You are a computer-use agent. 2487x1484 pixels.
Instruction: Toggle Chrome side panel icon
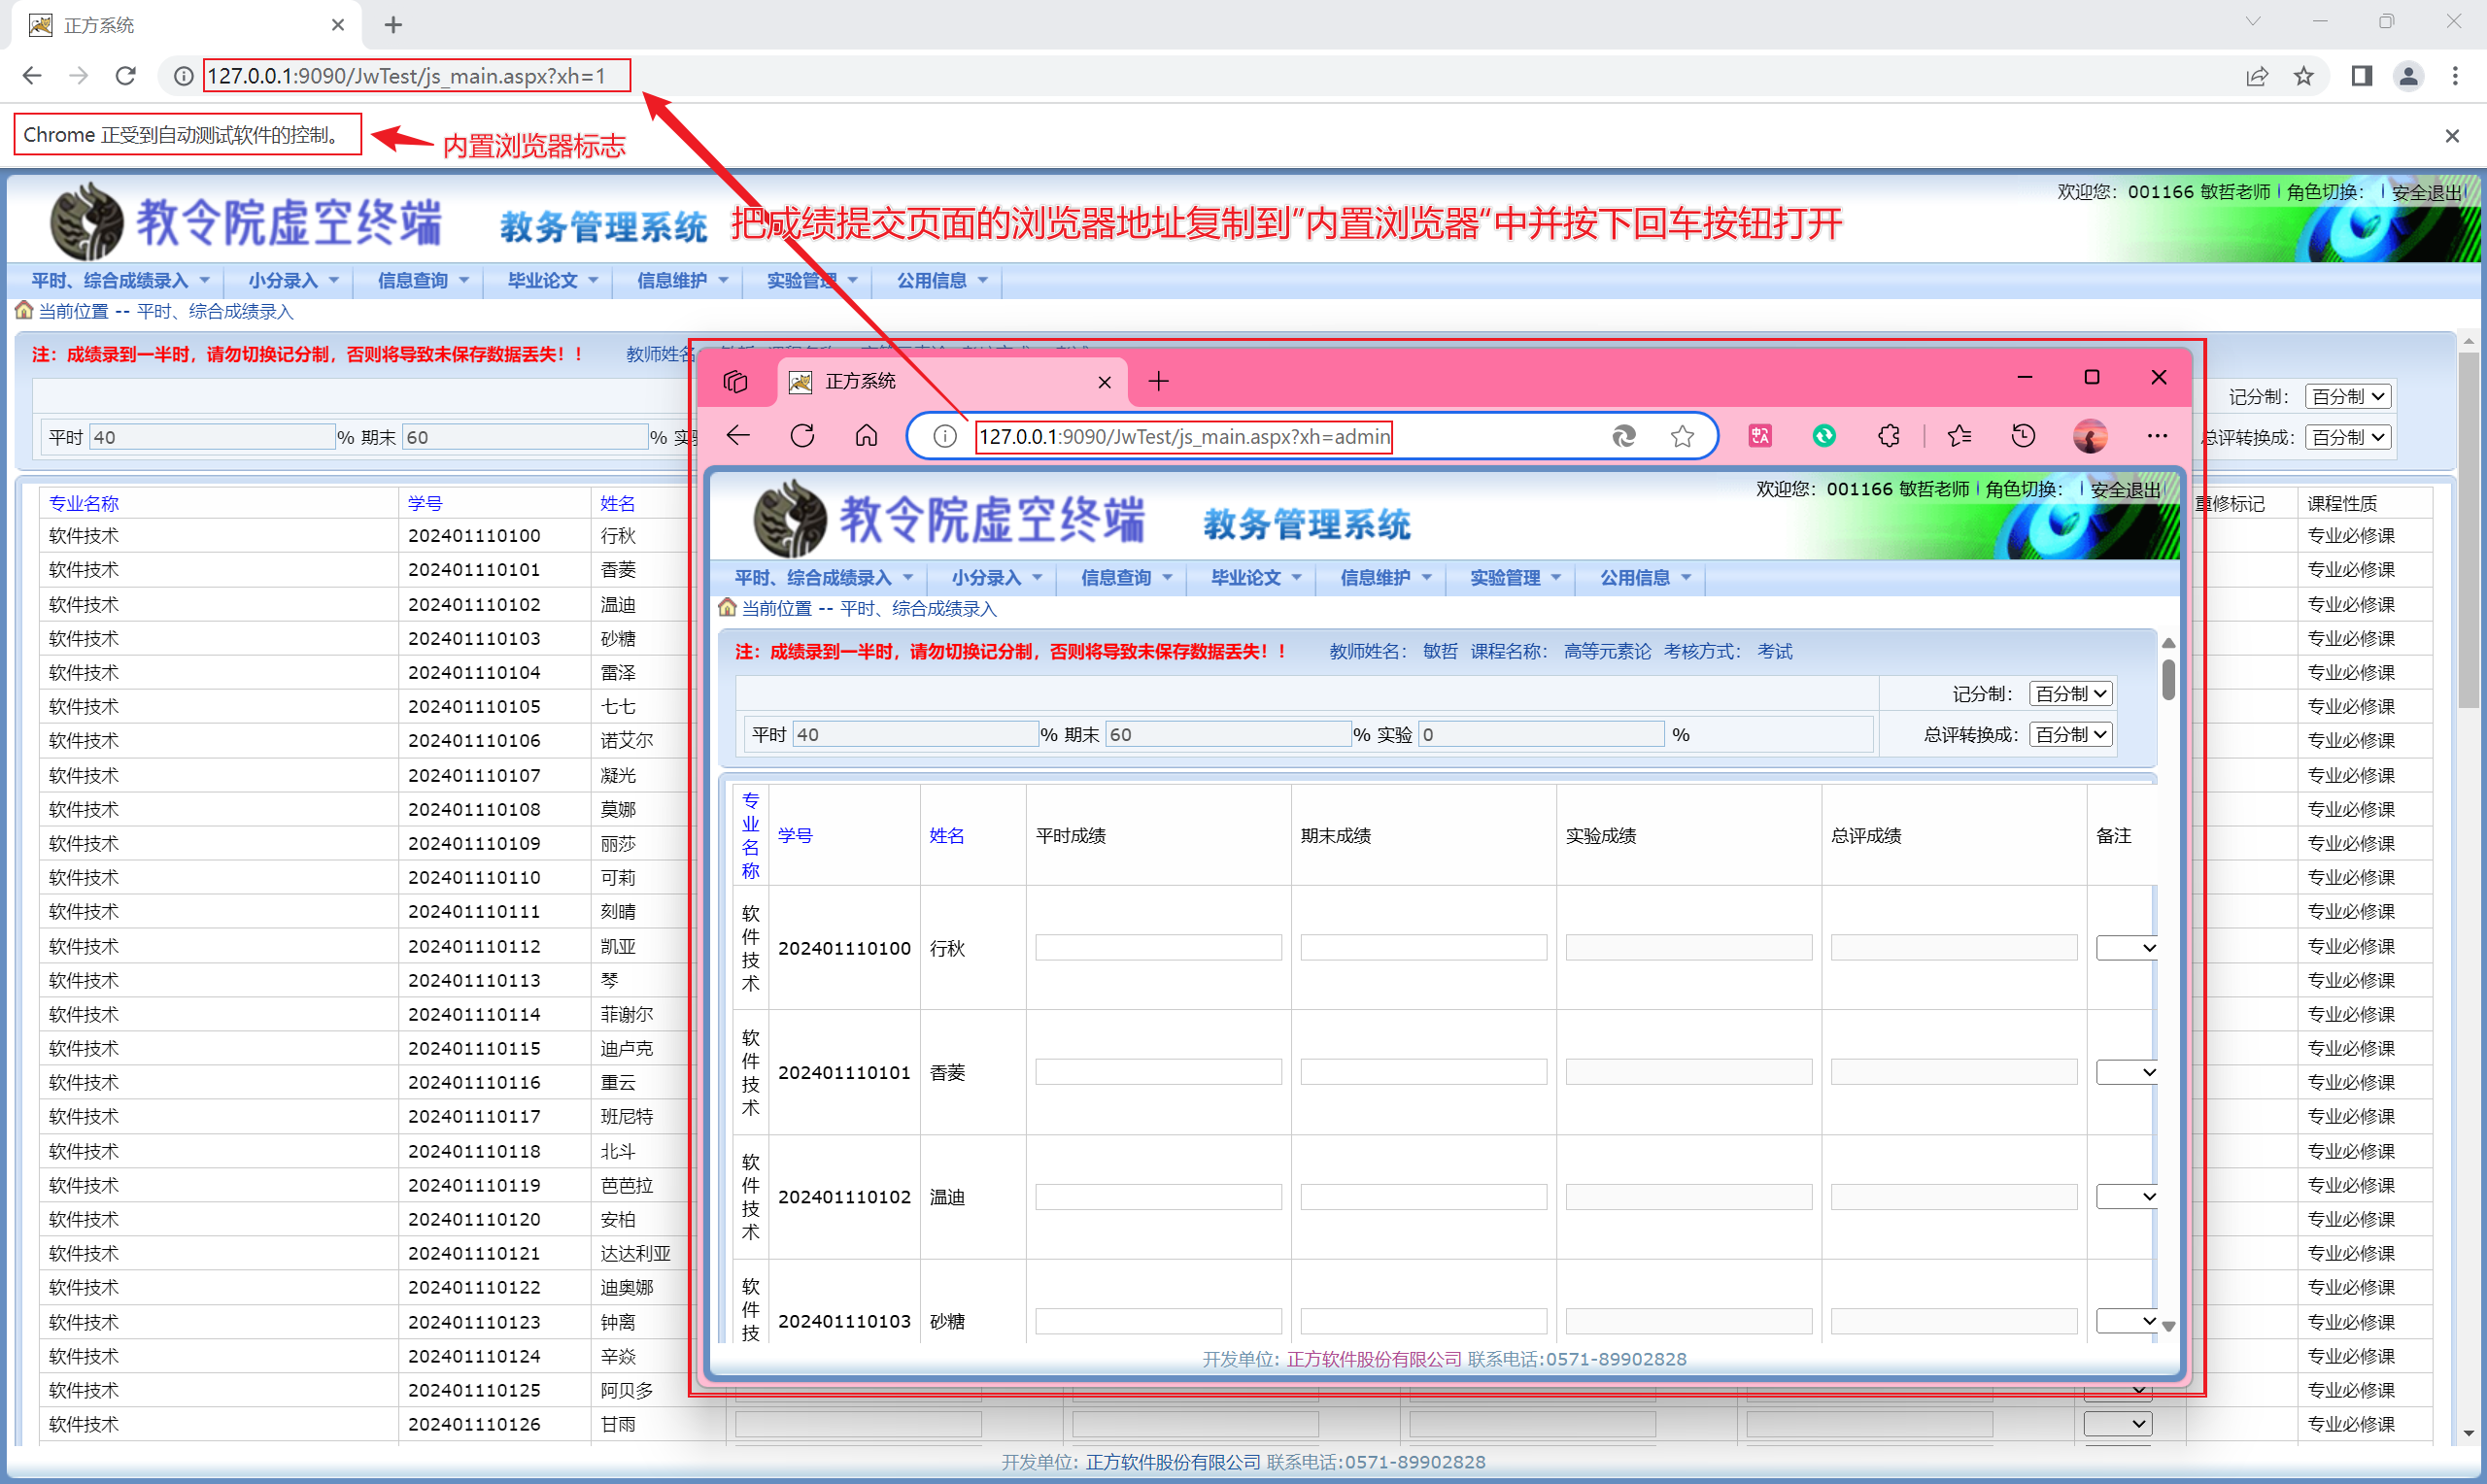point(2361,76)
